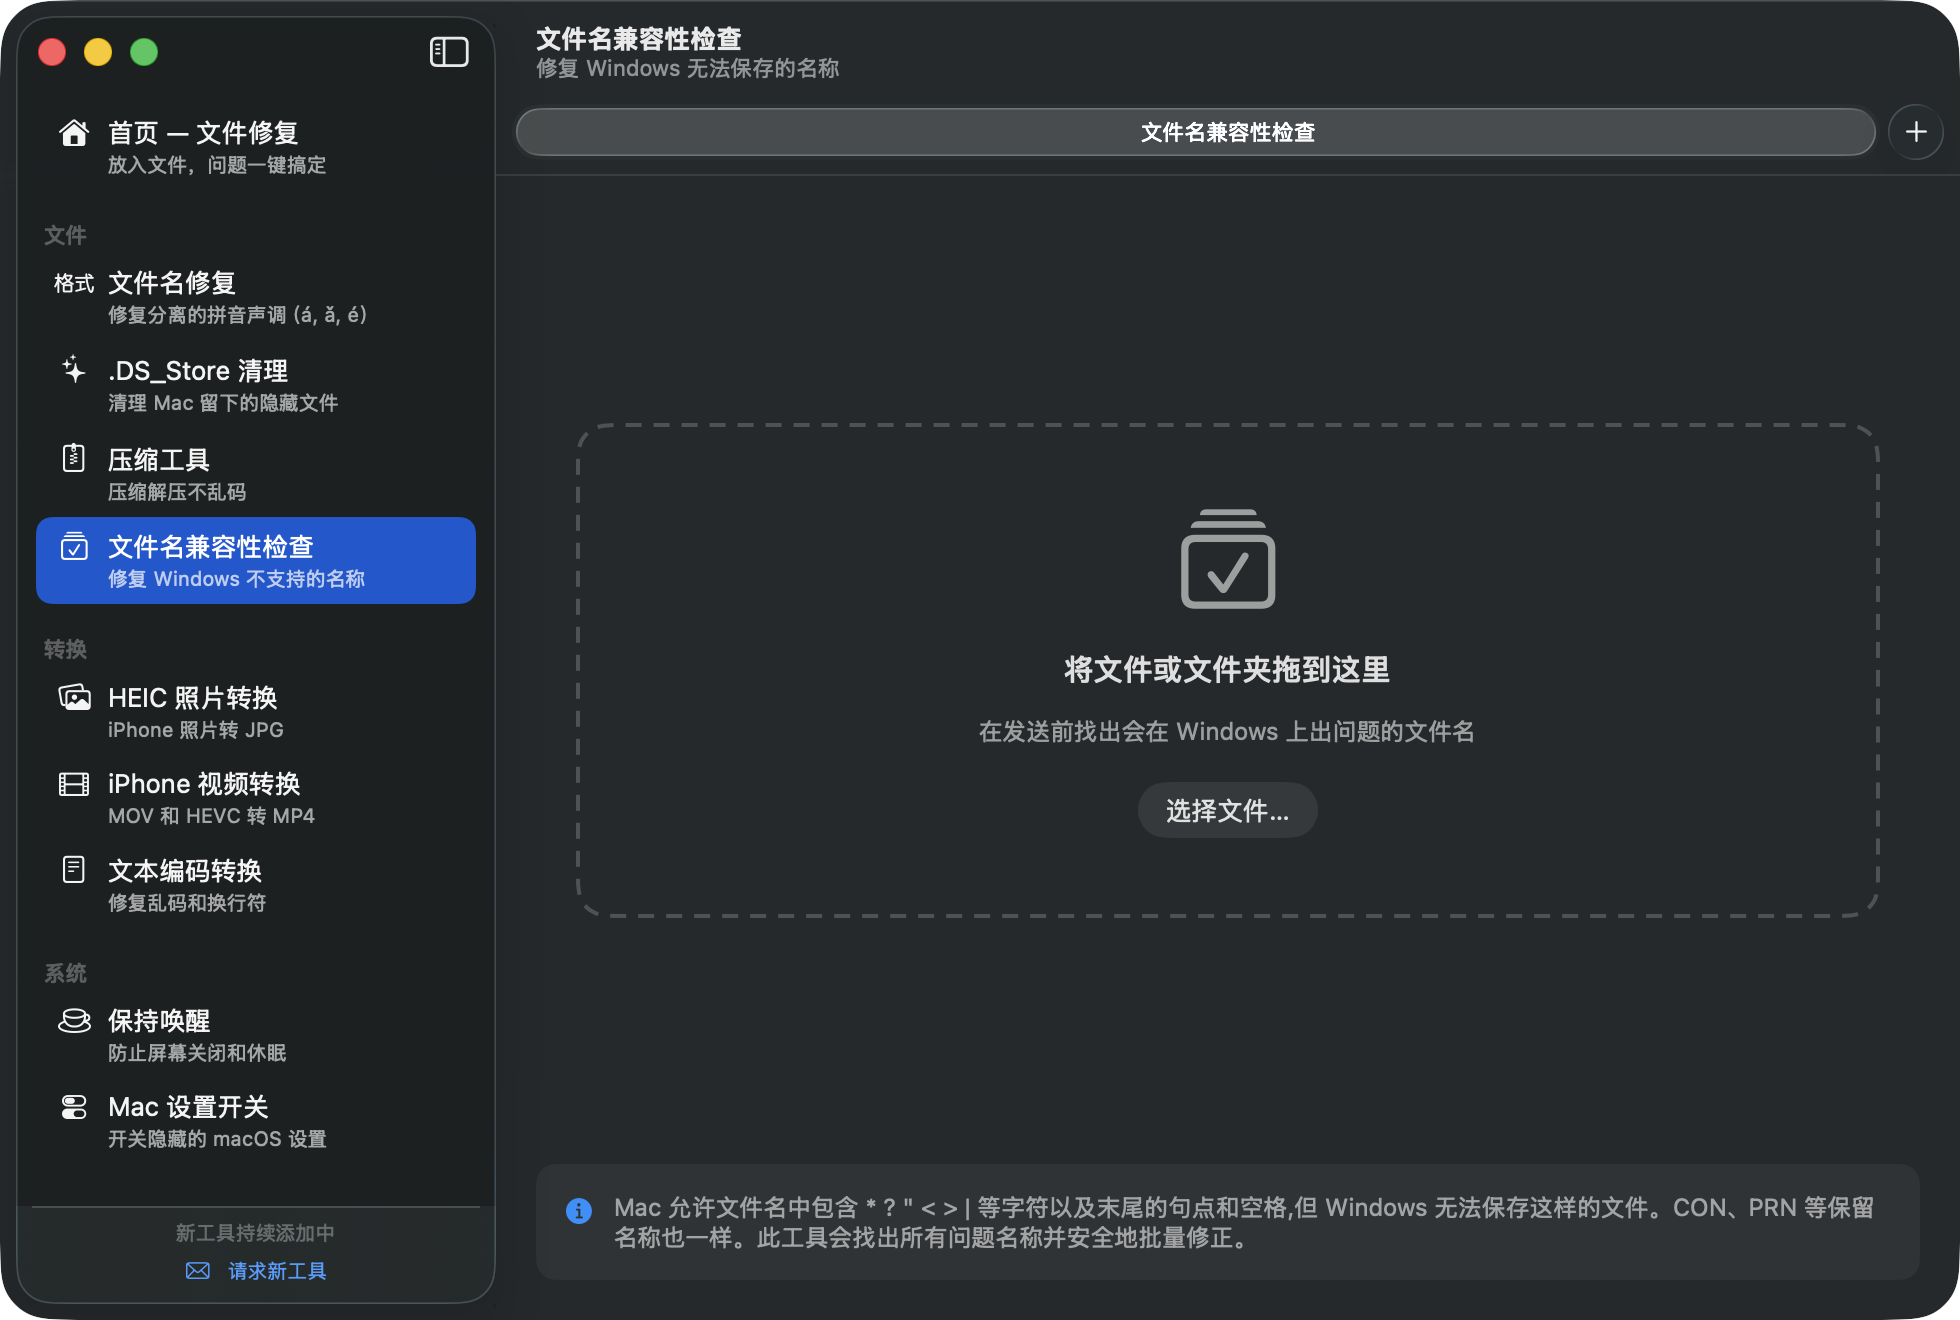Image resolution: width=1960 pixels, height=1320 pixels.
Task: Click the 新工具持续添加中 footer text
Action: pyautogui.click(x=256, y=1233)
